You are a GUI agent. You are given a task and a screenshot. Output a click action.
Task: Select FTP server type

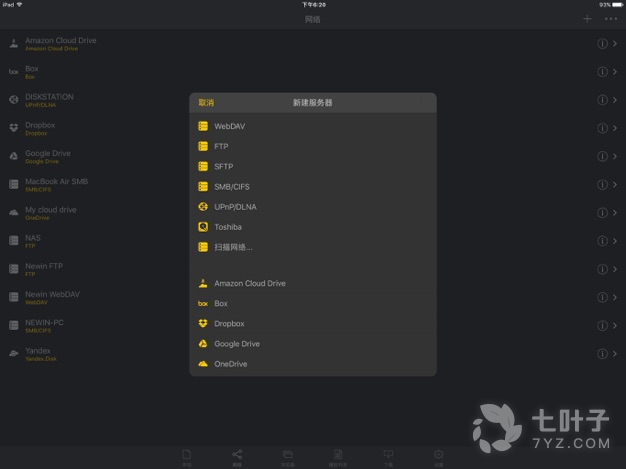(313, 146)
